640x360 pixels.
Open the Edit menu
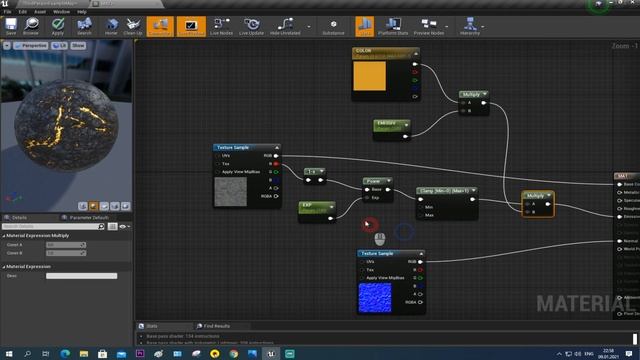(x=22, y=12)
